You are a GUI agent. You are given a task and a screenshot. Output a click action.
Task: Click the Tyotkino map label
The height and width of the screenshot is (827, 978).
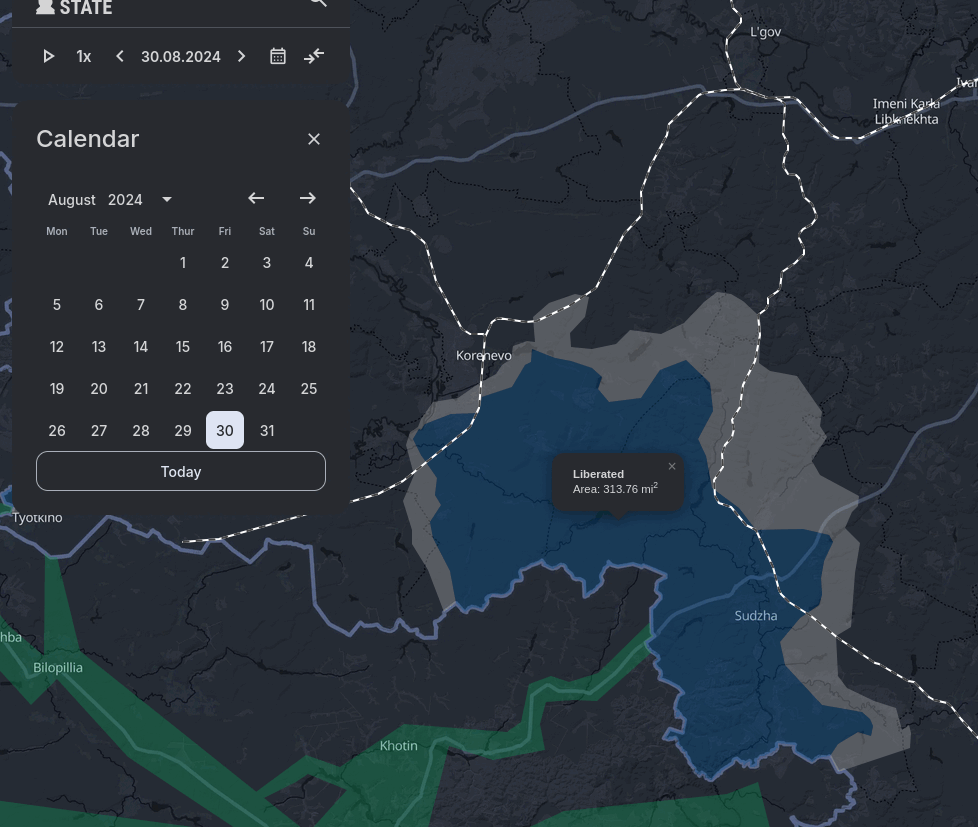(37, 518)
